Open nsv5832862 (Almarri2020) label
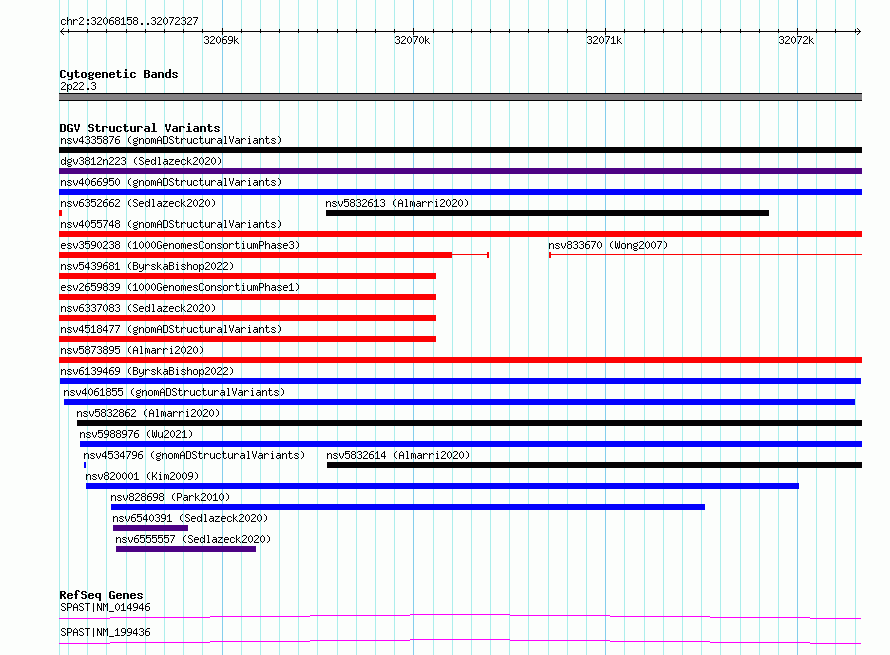 tap(148, 413)
